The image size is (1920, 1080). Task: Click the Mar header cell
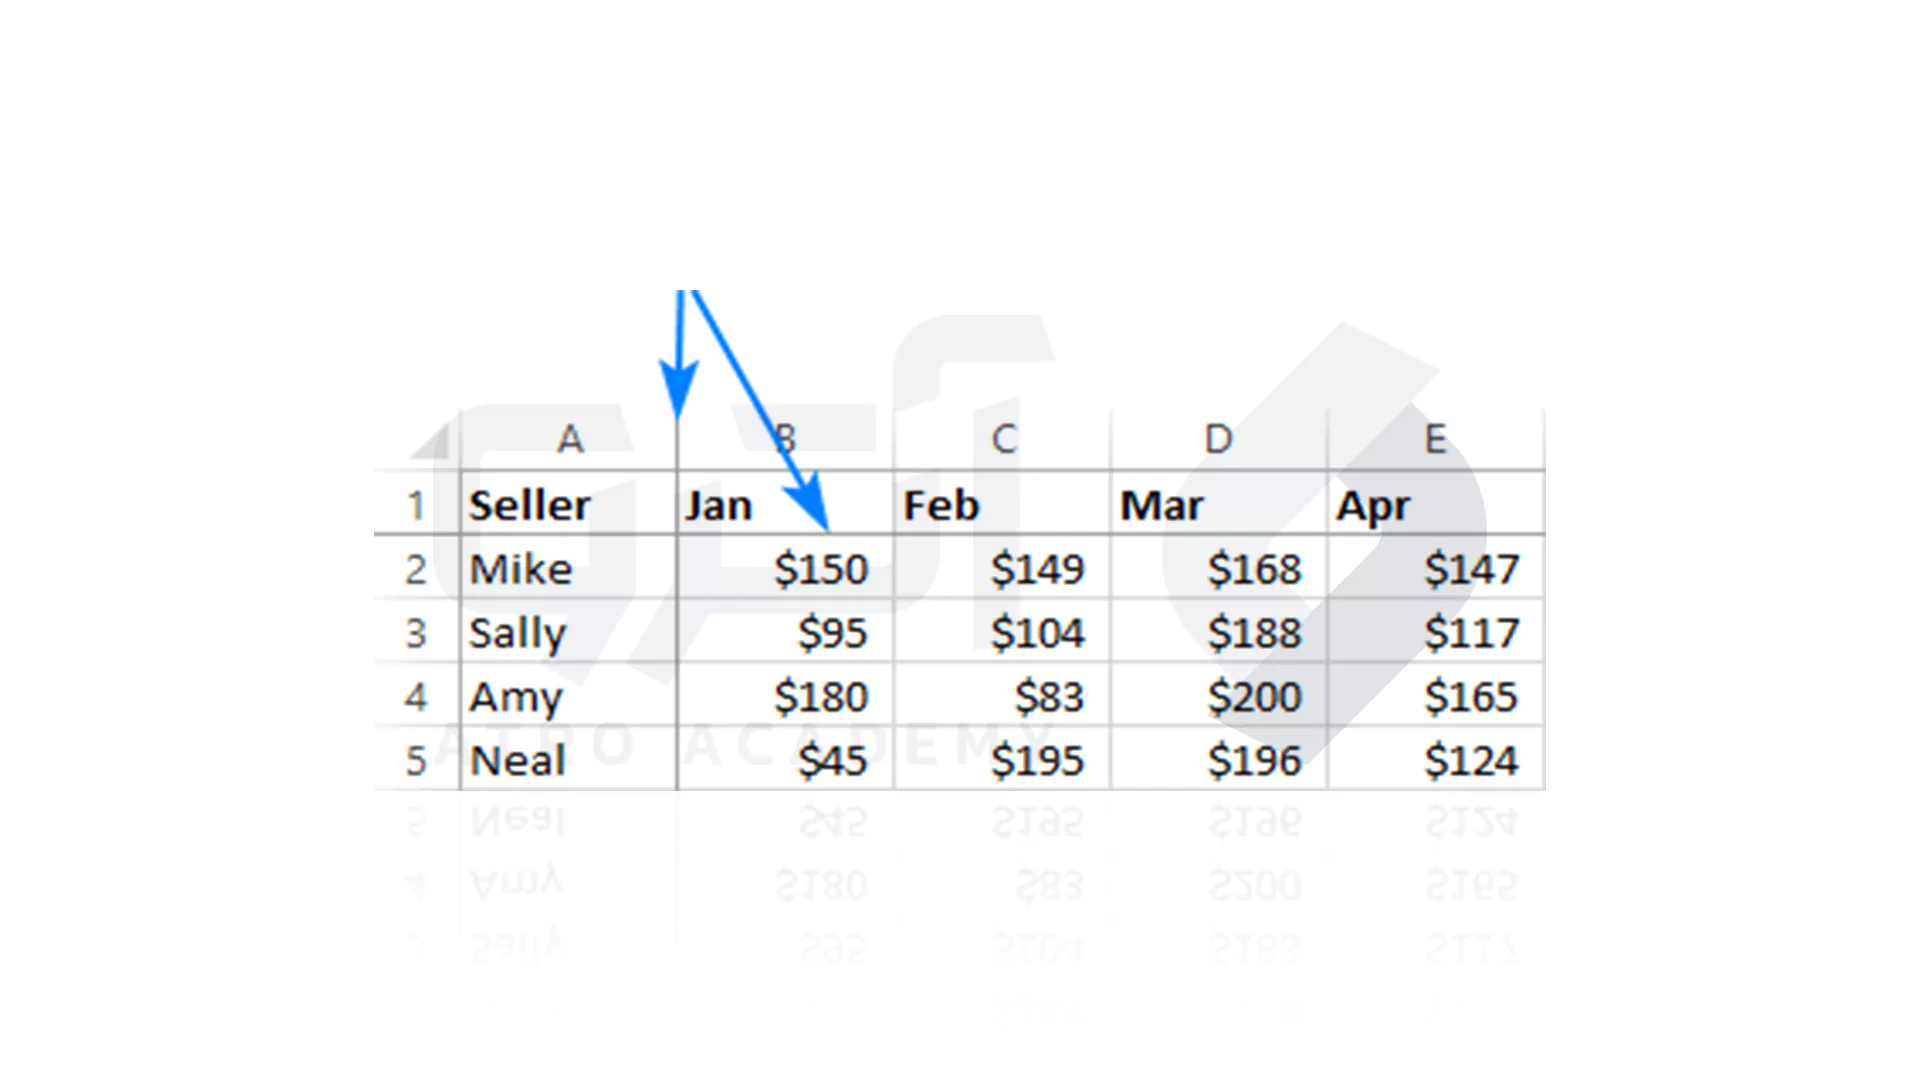click(1219, 503)
